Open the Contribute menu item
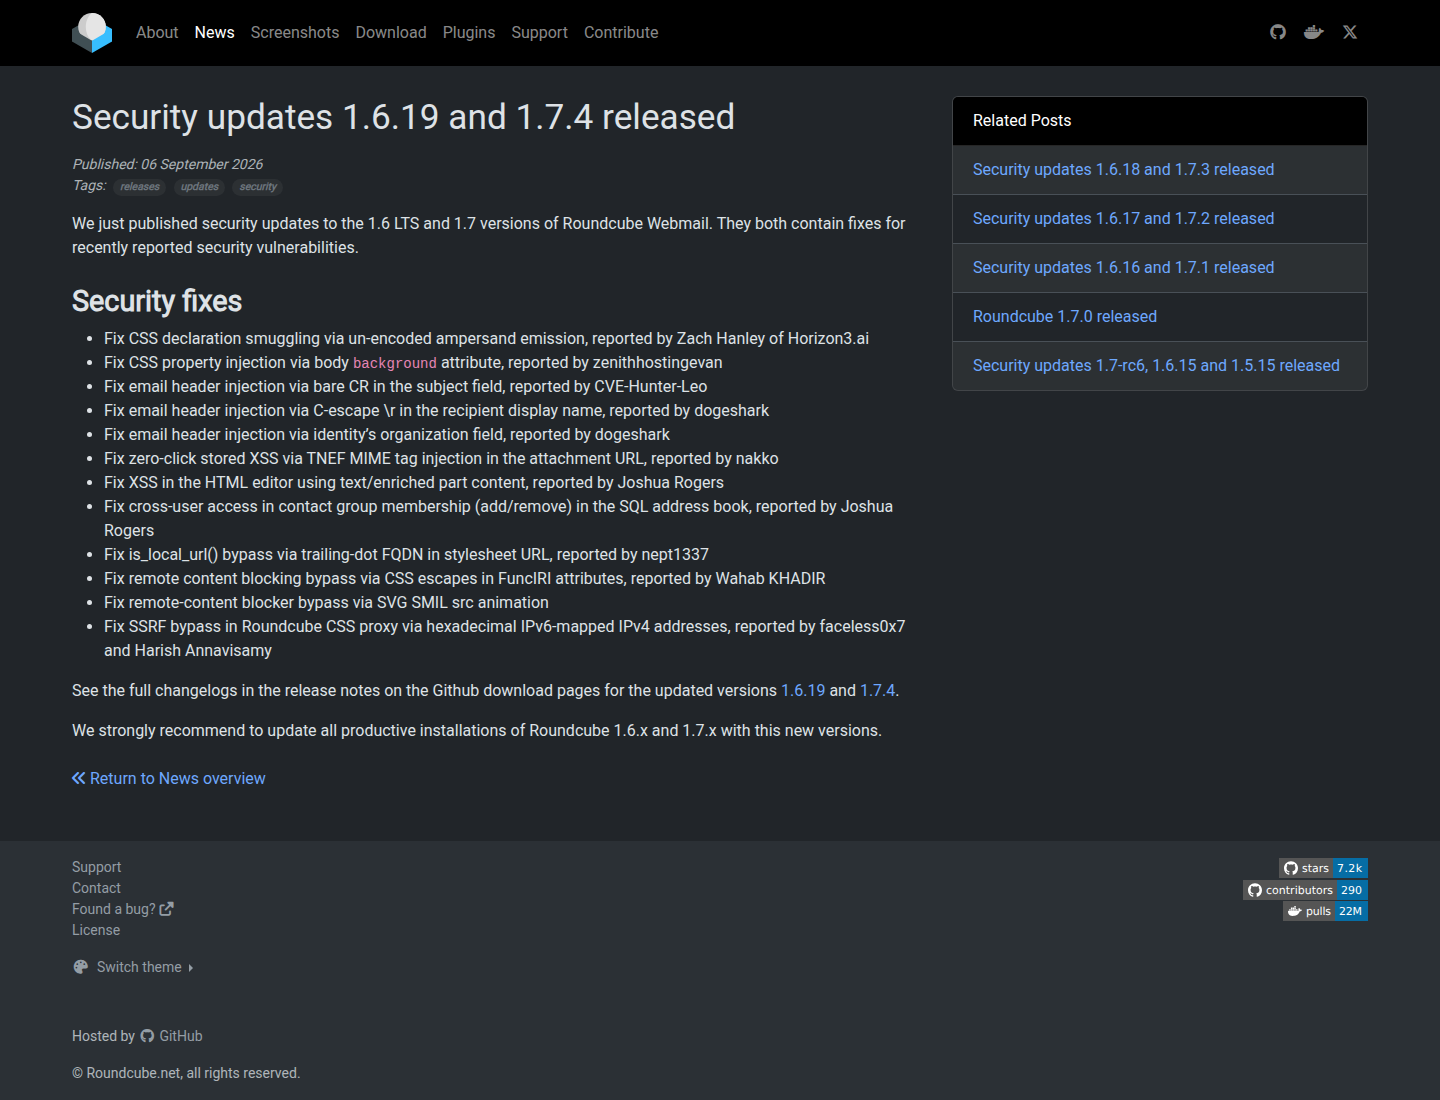The image size is (1440, 1100). 621,32
